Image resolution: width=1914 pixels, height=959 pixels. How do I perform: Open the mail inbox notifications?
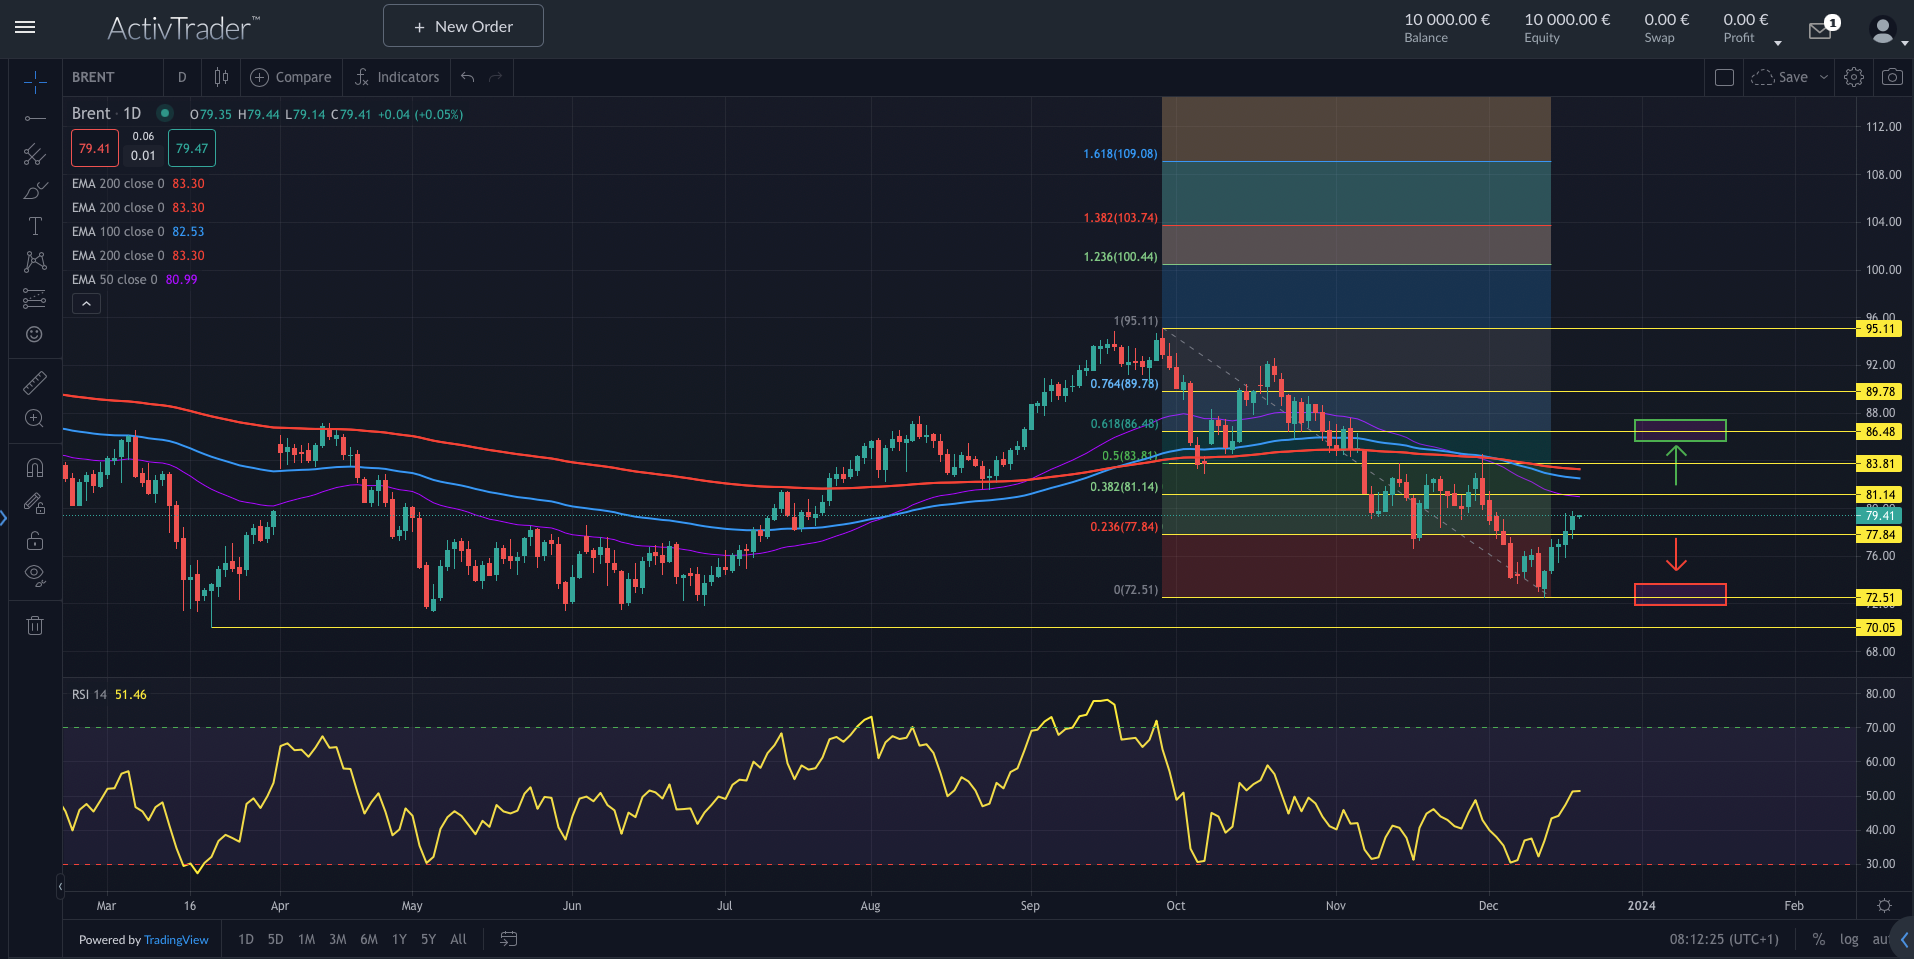point(1820,30)
